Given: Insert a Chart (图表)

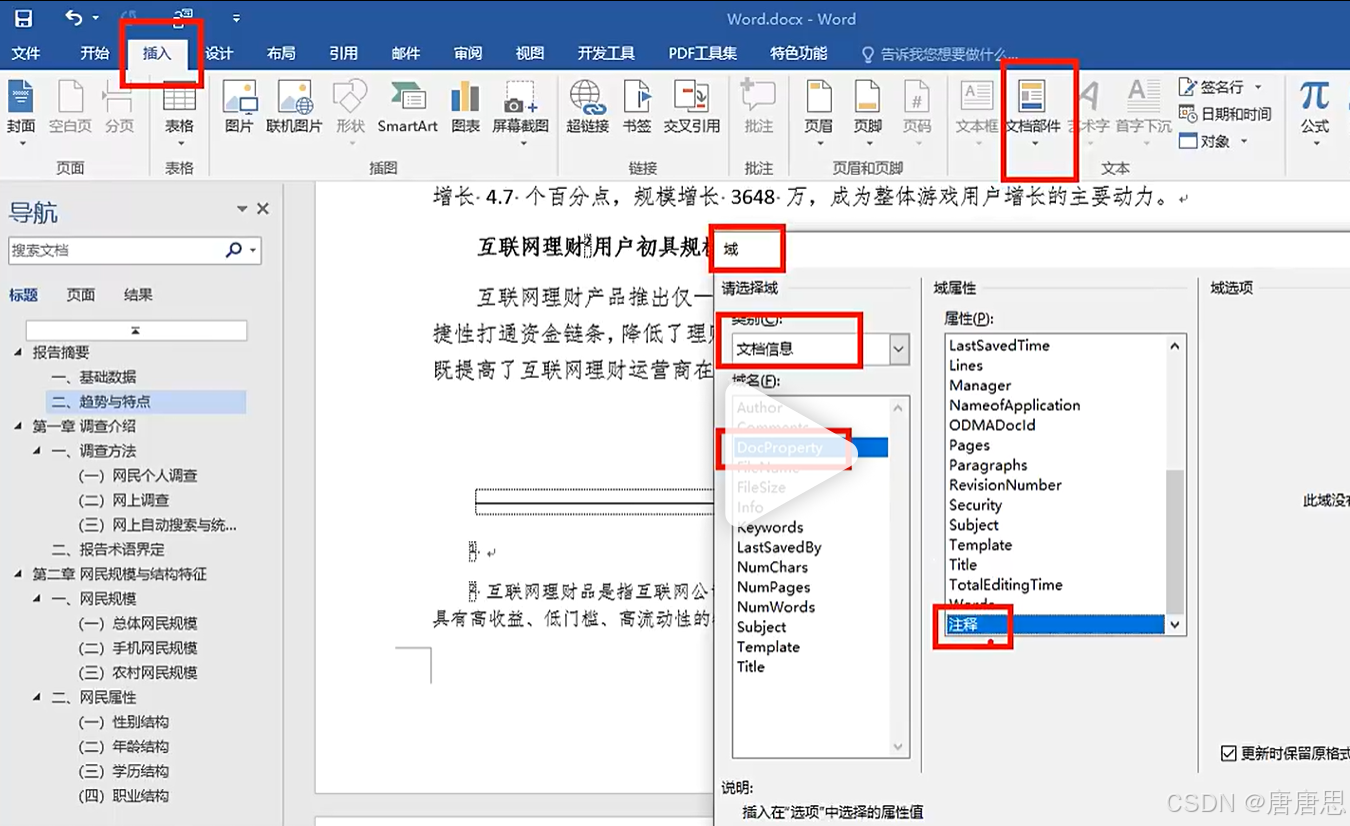Looking at the screenshot, I should pyautogui.click(x=465, y=108).
